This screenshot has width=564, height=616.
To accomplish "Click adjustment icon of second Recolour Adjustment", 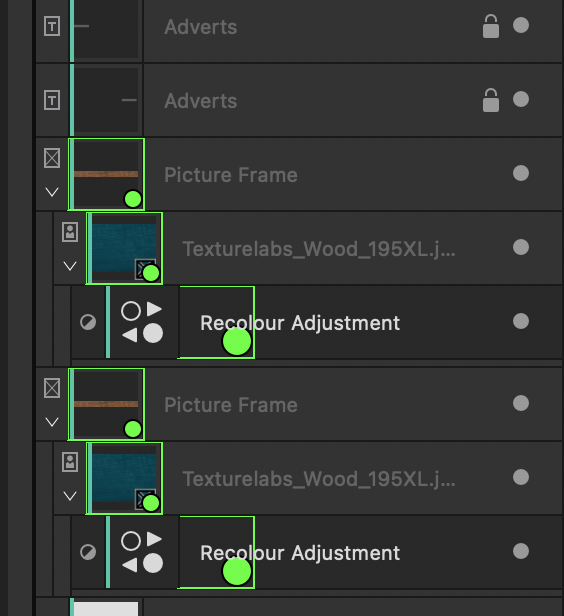I will (88, 552).
